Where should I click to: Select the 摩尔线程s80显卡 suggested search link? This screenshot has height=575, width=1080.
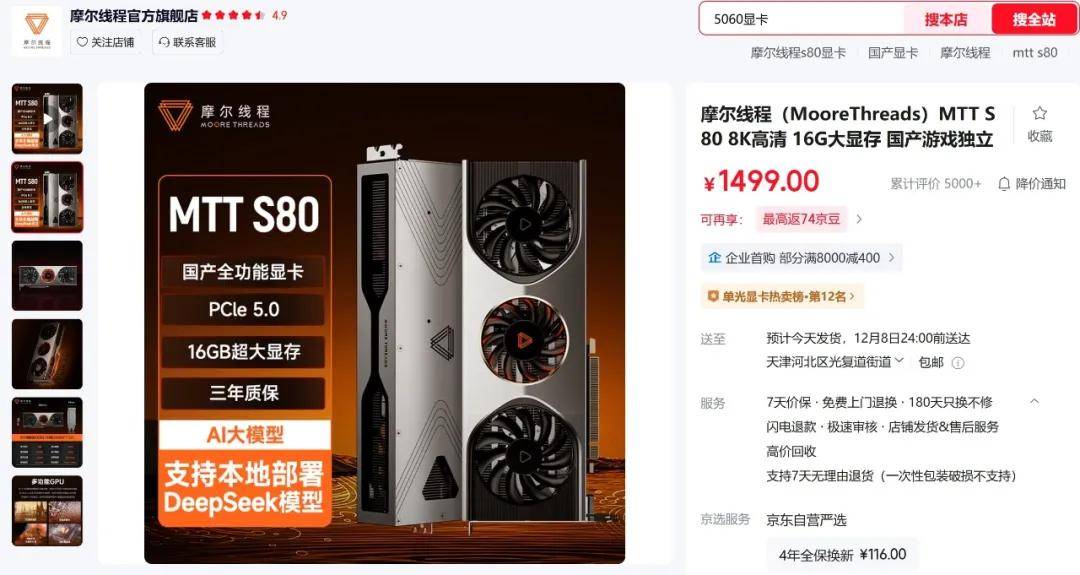click(798, 52)
